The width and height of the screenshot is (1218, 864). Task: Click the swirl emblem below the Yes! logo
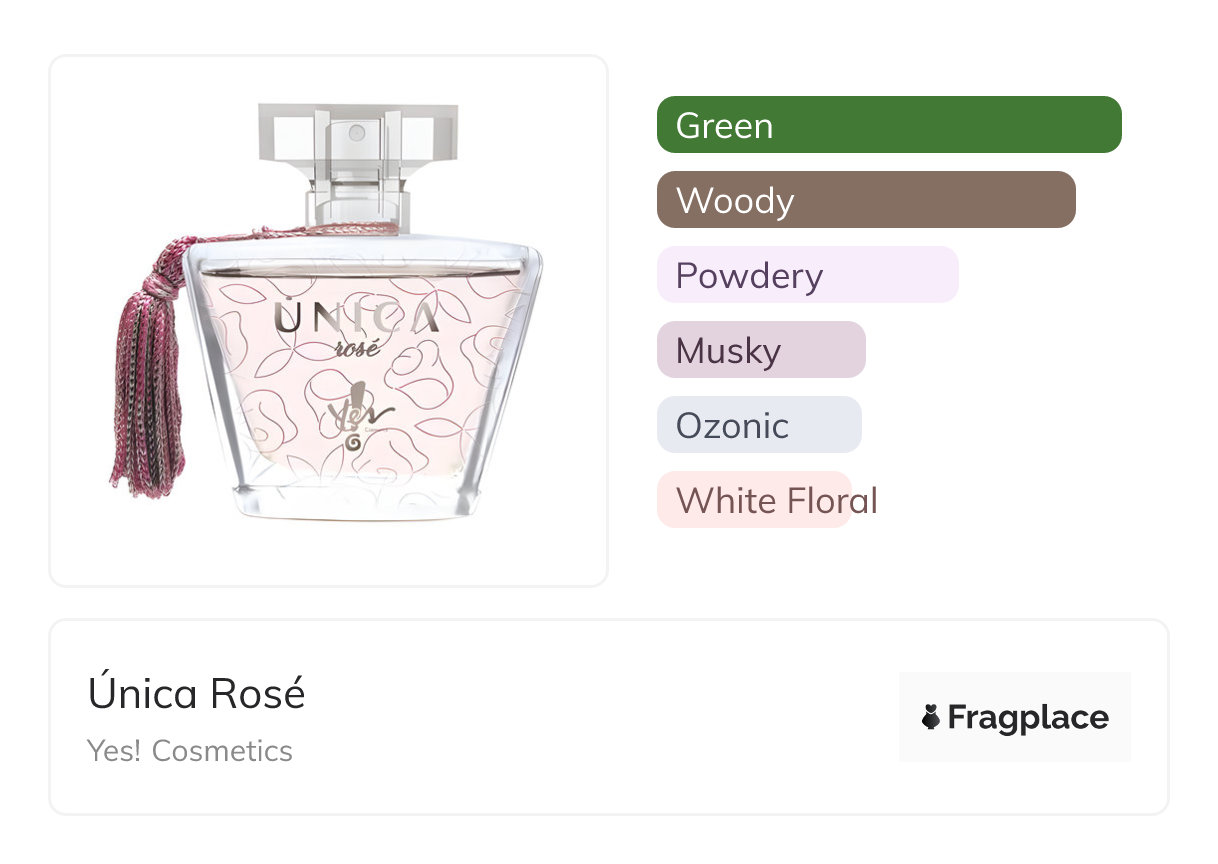pyautogui.click(x=352, y=441)
